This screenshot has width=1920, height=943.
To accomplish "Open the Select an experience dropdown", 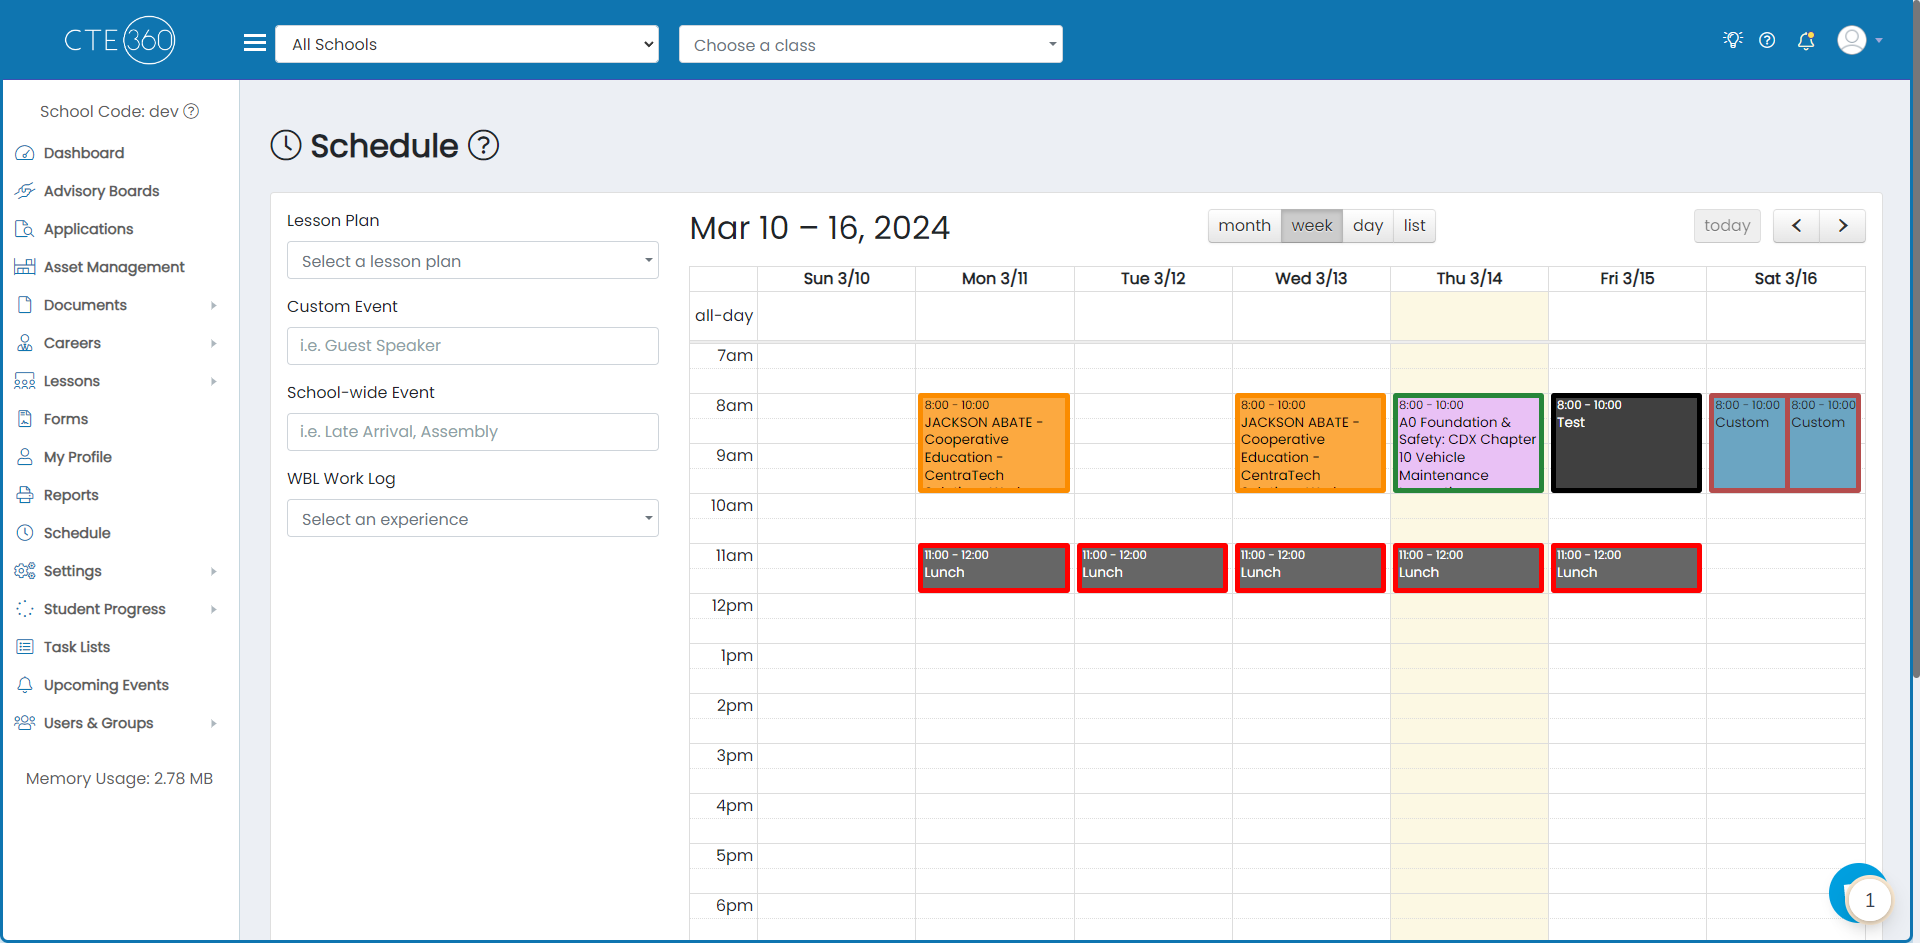I will [473, 518].
